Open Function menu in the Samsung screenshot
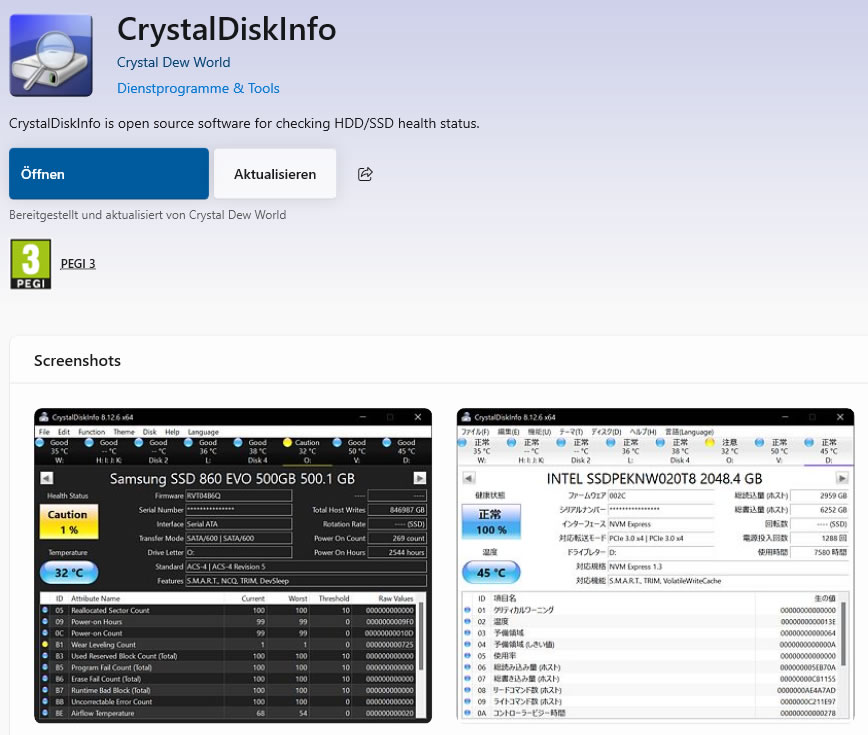 91,432
